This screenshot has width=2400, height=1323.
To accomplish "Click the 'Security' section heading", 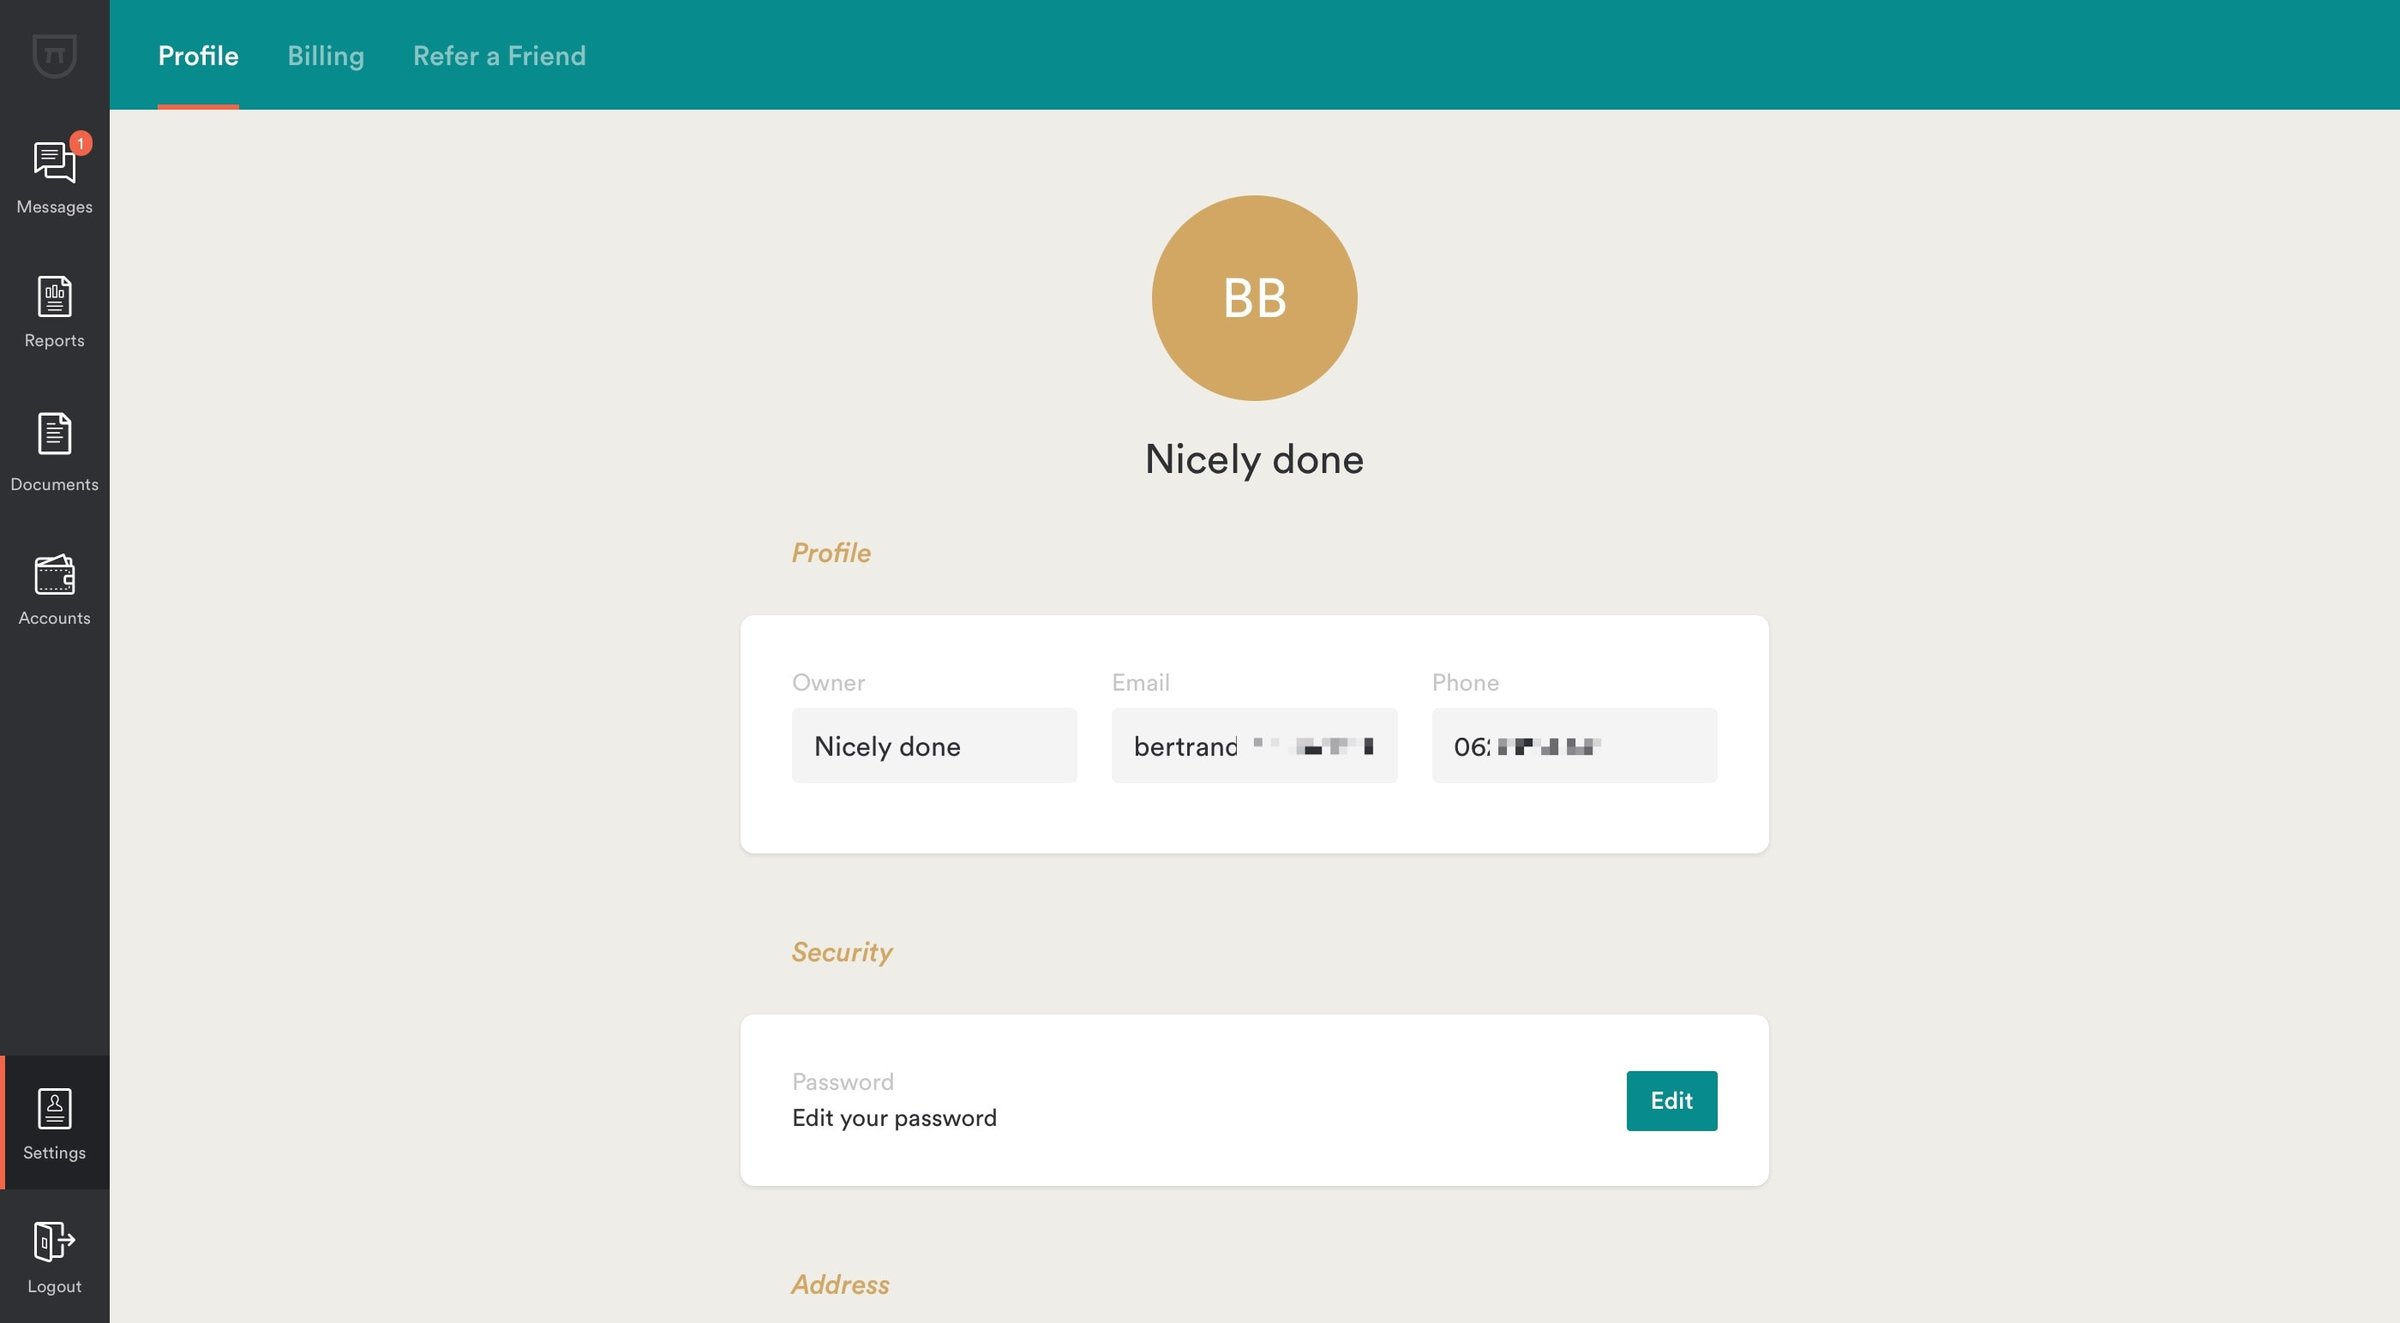I will click(x=842, y=952).
